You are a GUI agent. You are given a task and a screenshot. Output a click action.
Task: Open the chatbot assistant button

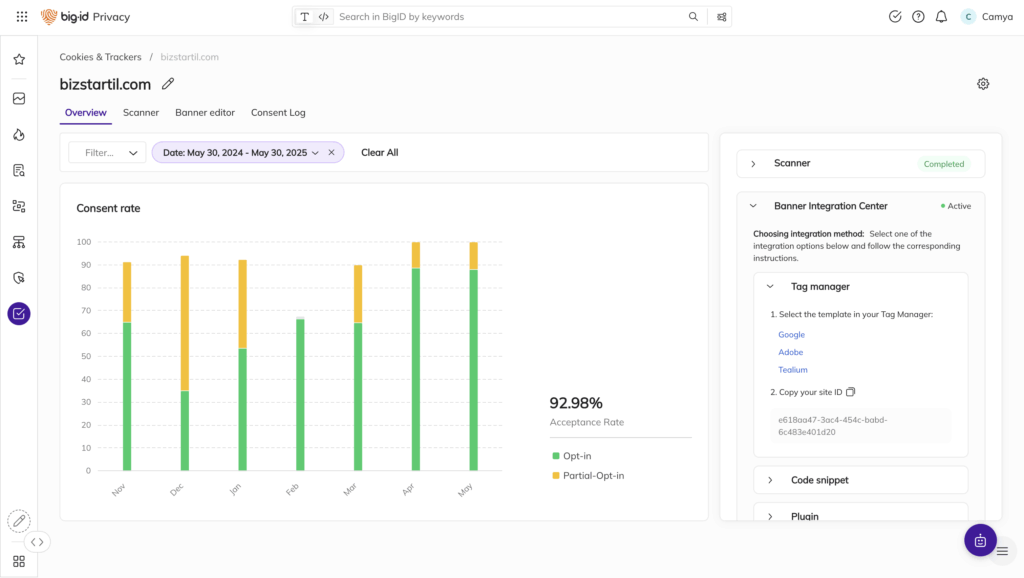click(x=980, y=540)
